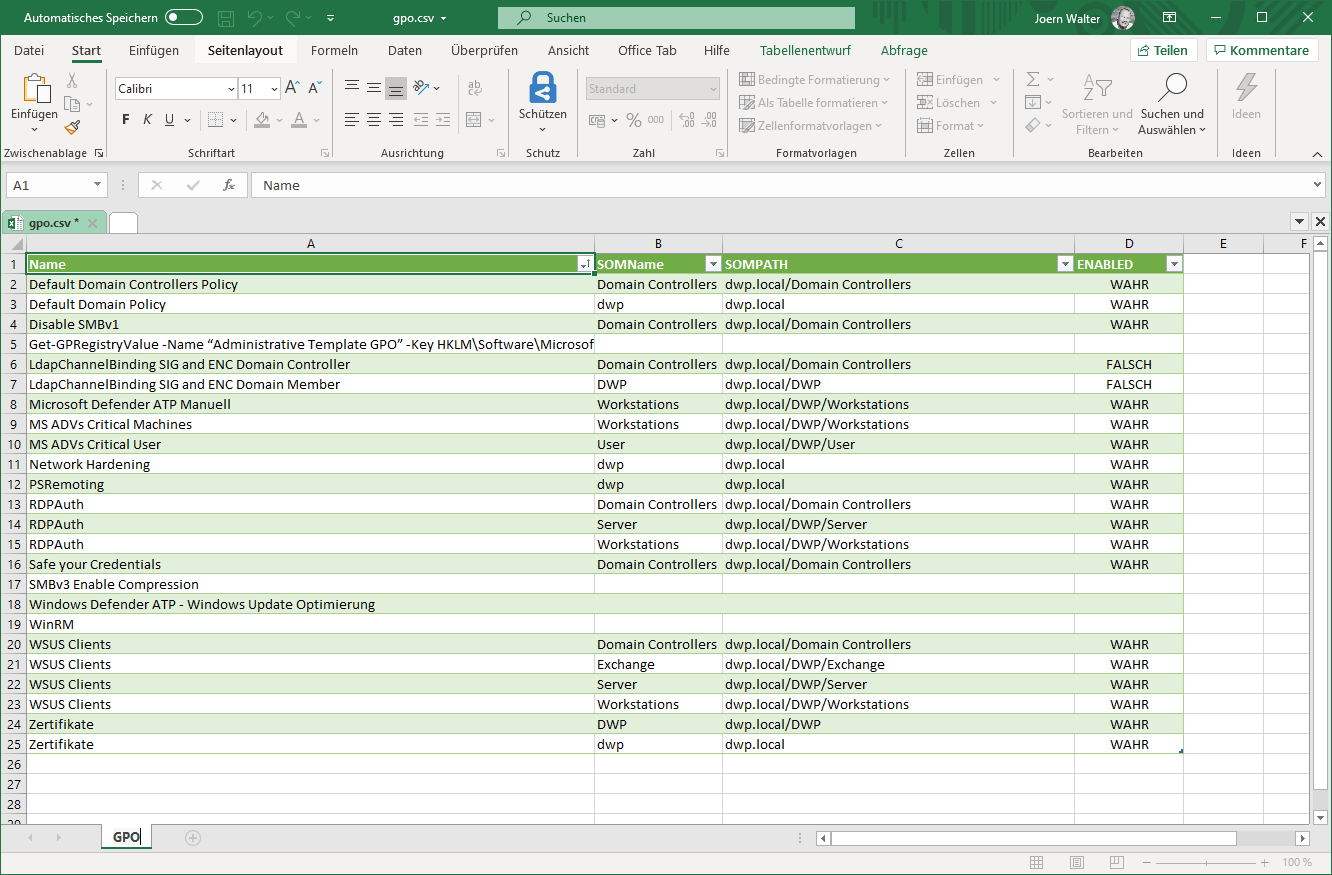1332x875 pixels.
Task: Switch to the Tabellenentwurf tab
Action: [805, 50]
